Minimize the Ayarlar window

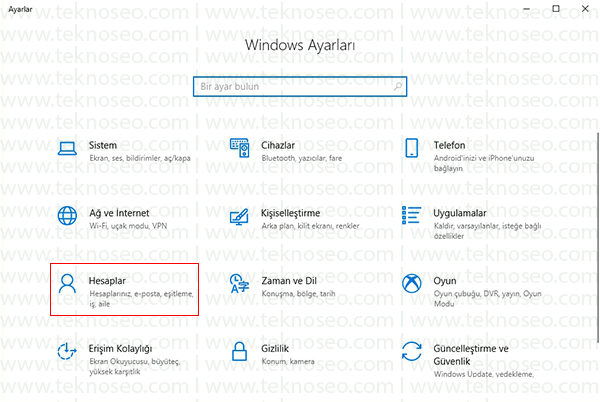(x=527, y=8)
